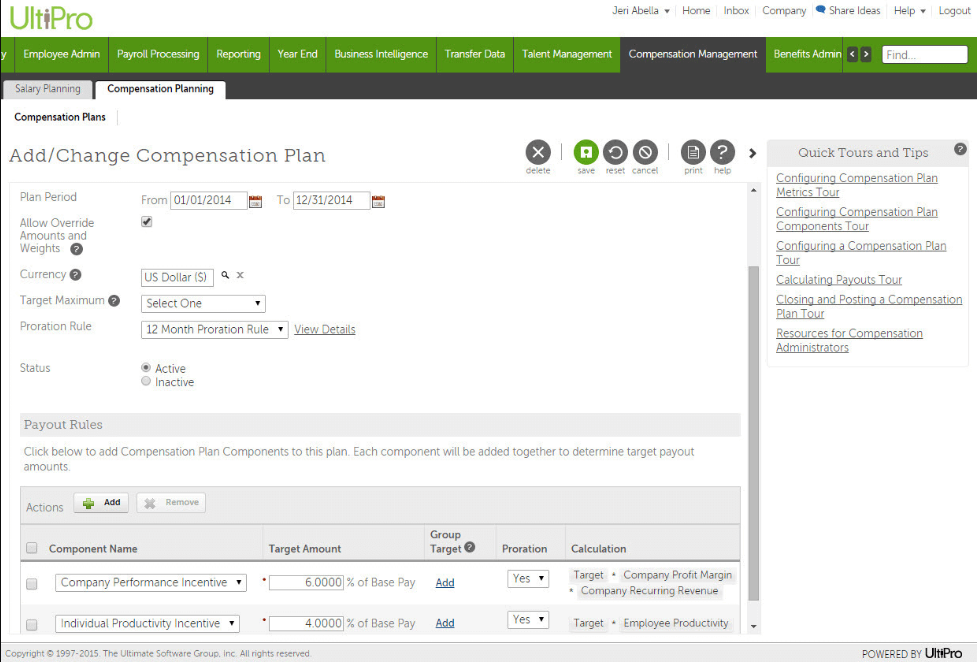Click the delete X icon
The width and height of the screenshot is (977, 662).
tap(538, 152)
